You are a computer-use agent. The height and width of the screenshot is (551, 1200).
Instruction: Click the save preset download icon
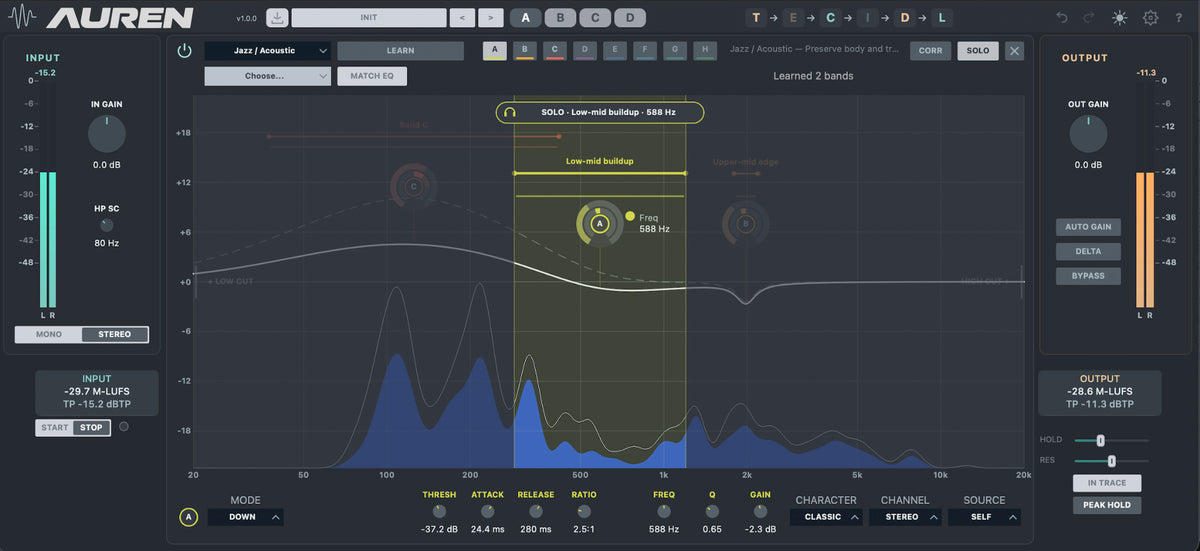pyautogui.click(x=277, y=18)
